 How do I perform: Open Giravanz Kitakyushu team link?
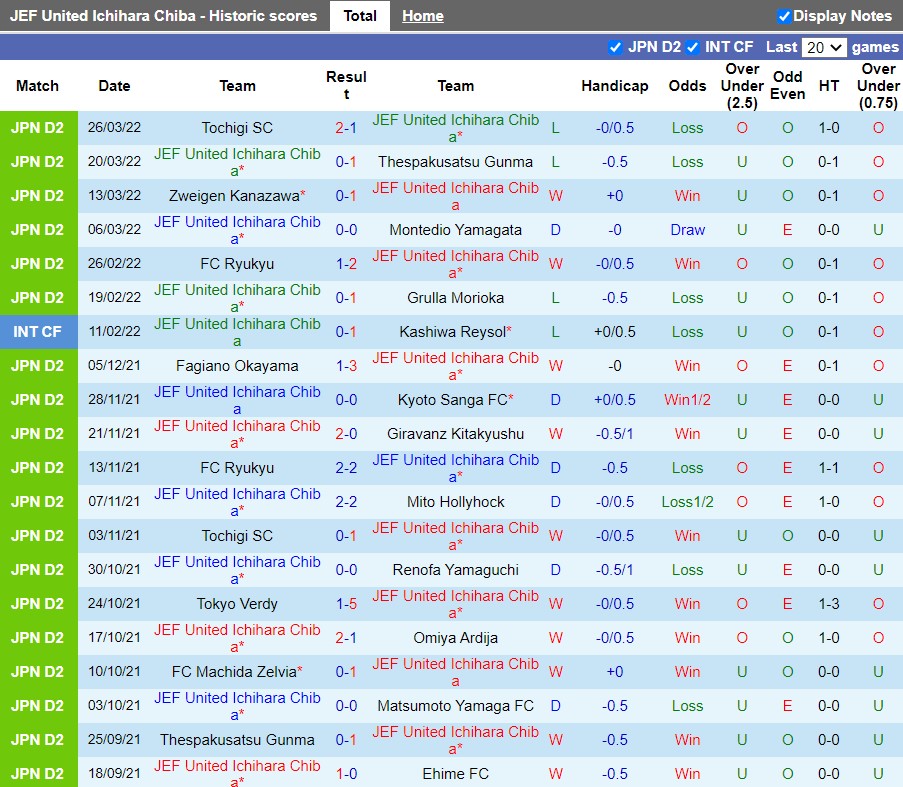(x=455, y=434)
